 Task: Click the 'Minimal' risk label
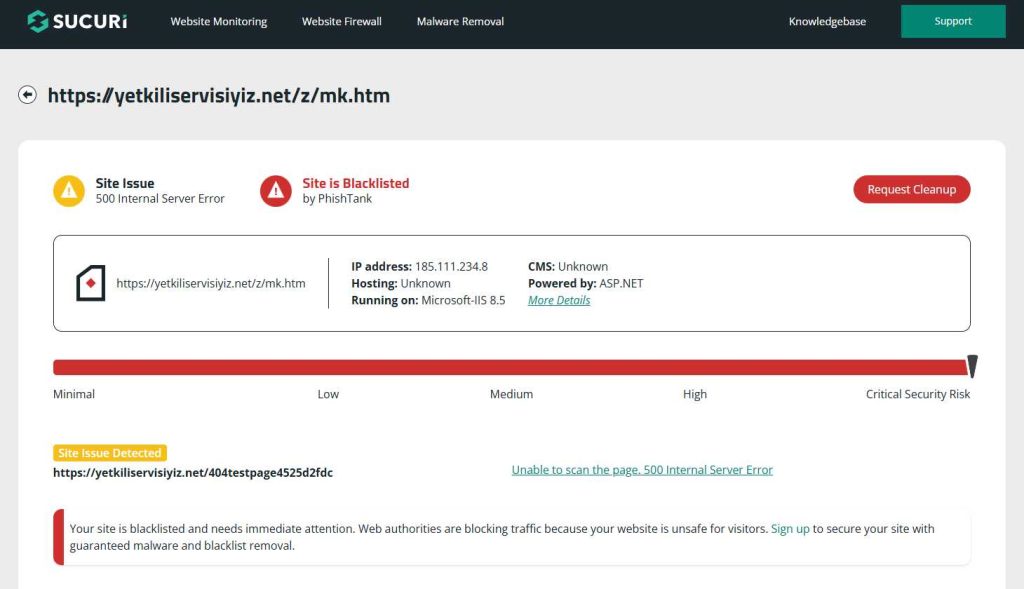(x=74, y=394)
